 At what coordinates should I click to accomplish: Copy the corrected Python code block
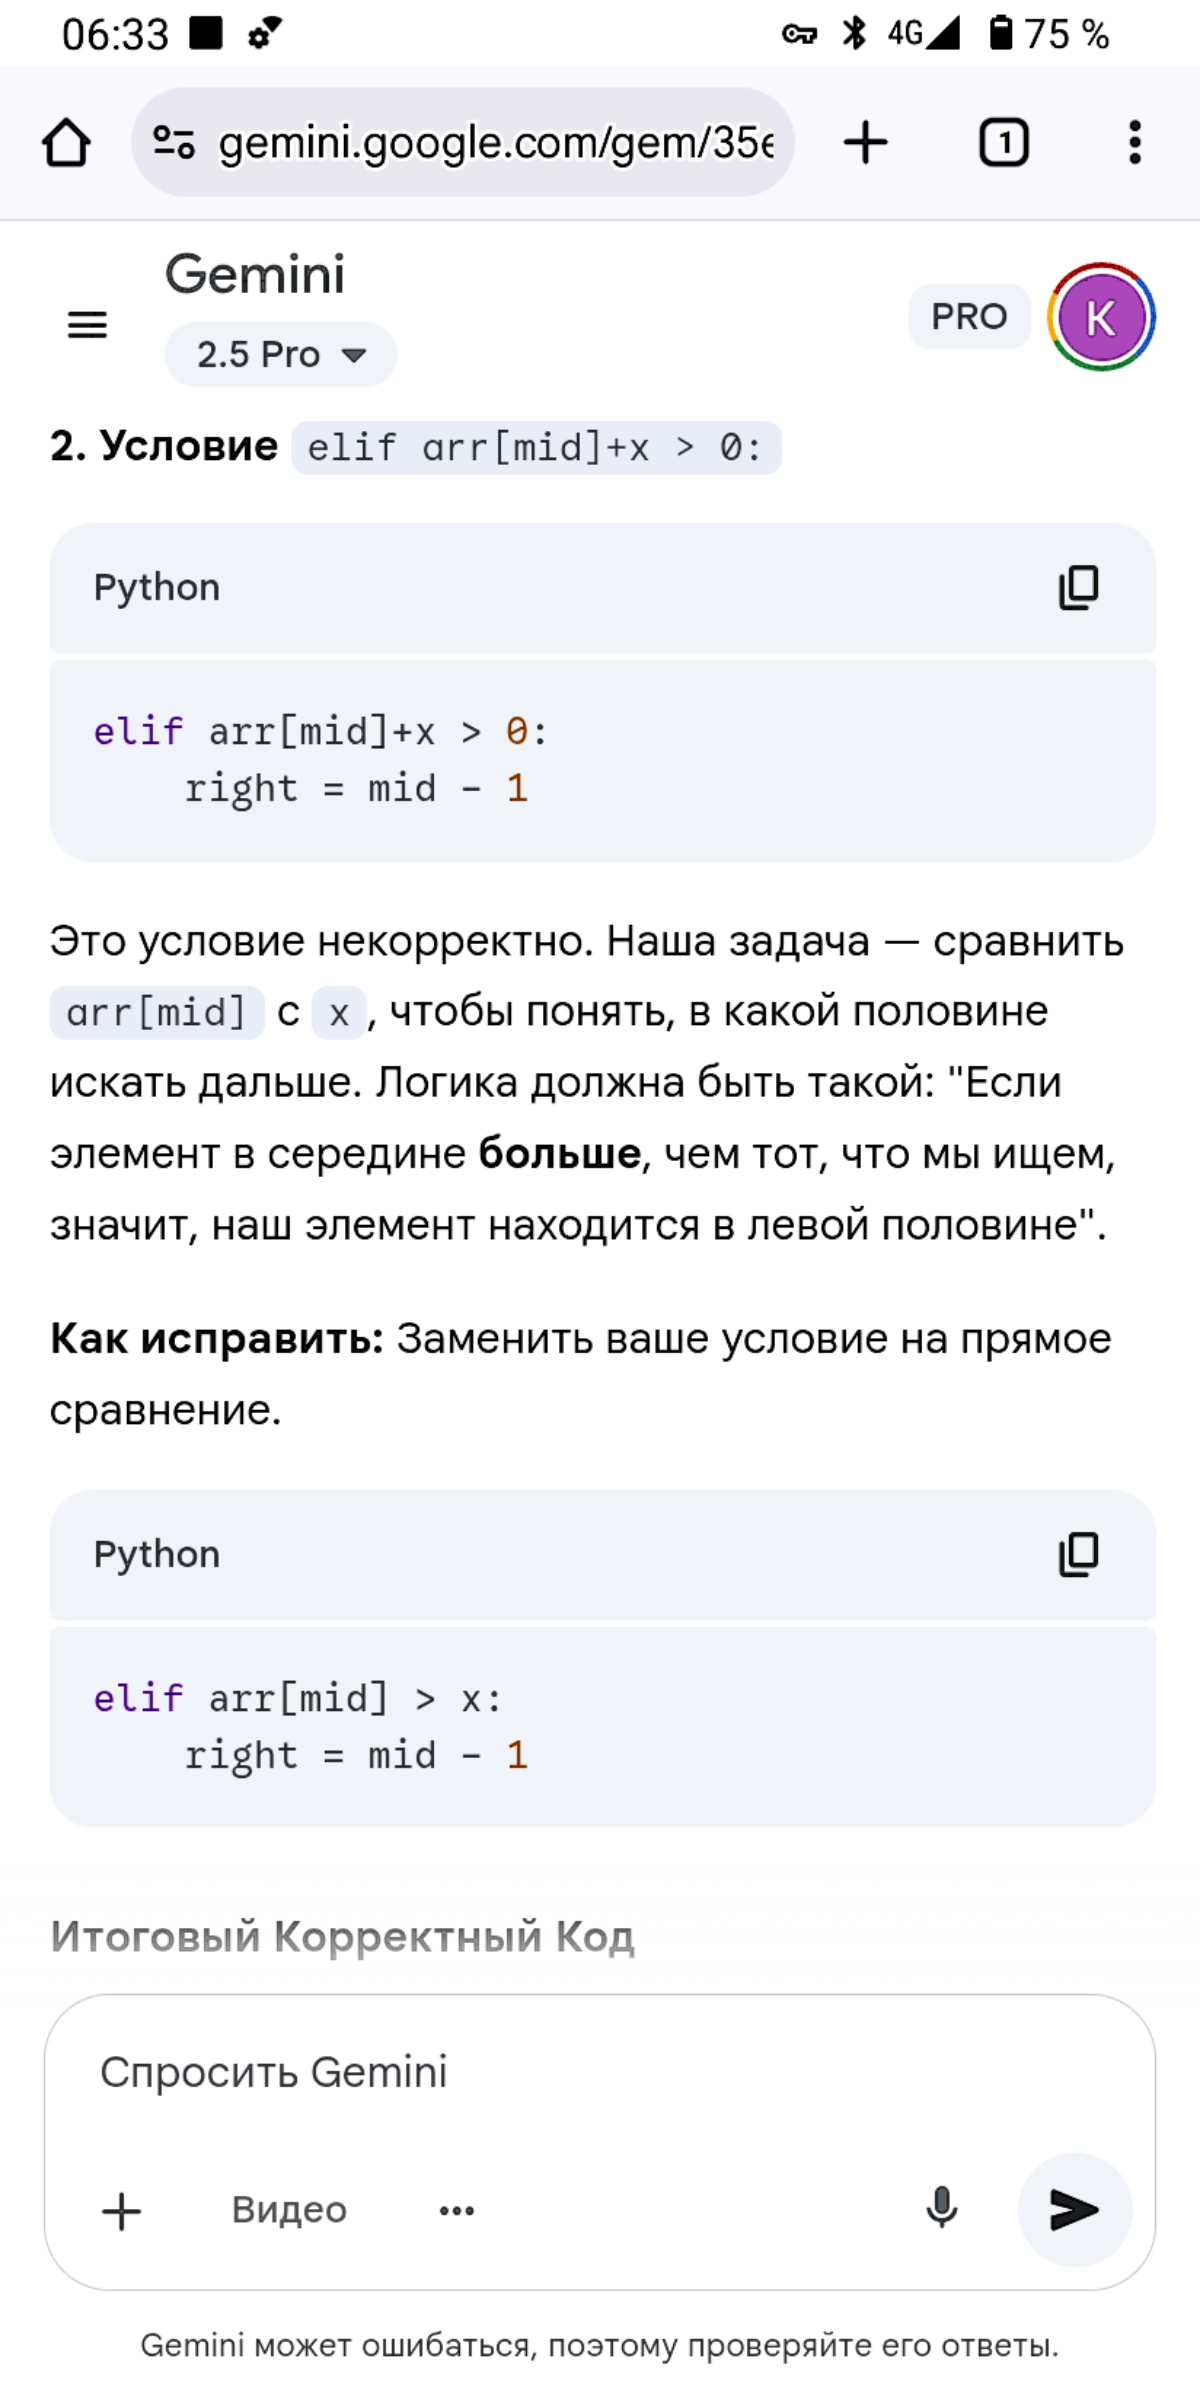pyautogui.click(x=1078, y=1554)
